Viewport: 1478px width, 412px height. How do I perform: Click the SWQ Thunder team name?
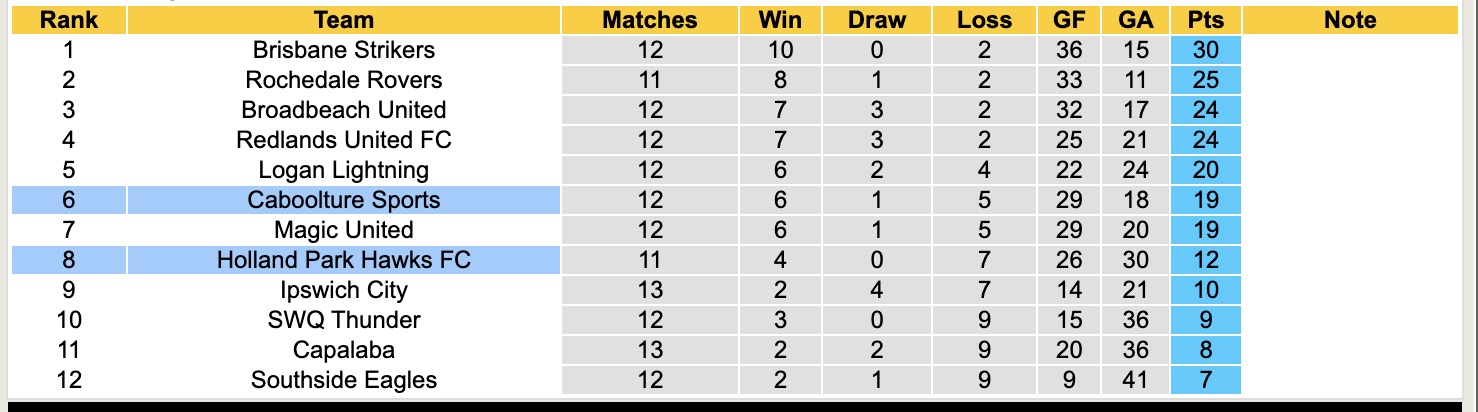(x=343, y=320)
